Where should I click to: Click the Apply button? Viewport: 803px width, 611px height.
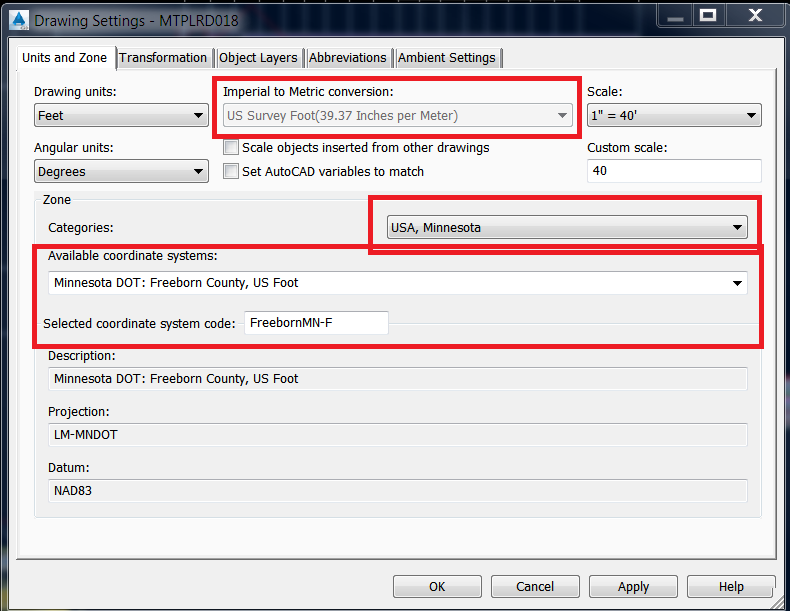(633, 586)
